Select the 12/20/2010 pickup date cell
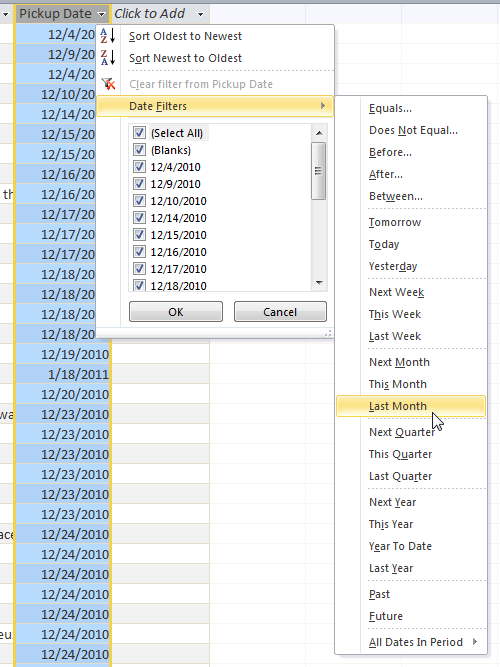Image resolution: width=500 pixels, height=667 pixels. [x=63, y=394]
